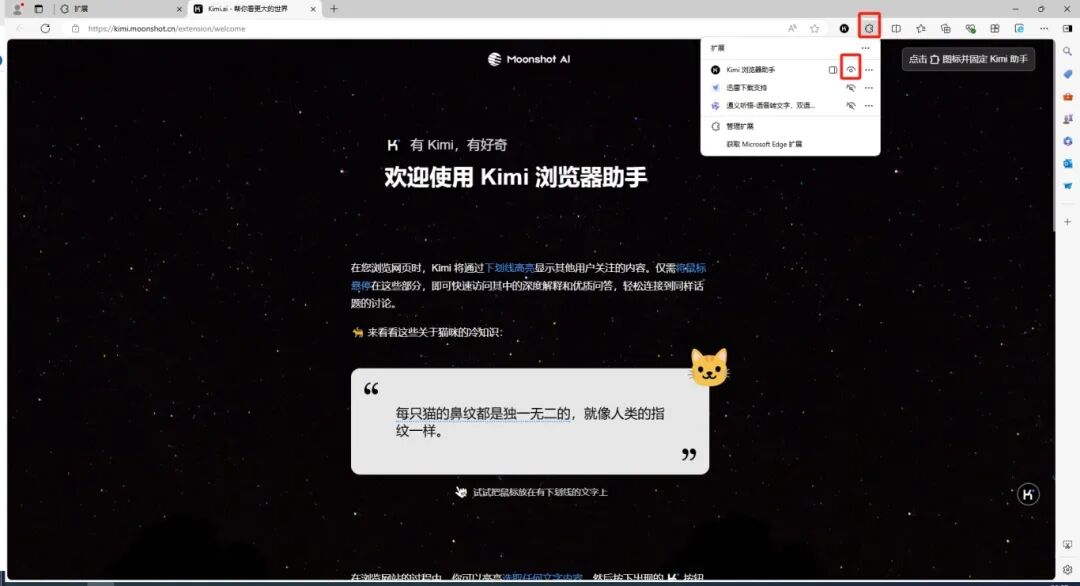Open Edge Settings and more menu
The height and width of the screenshot is (586, 1080).
(1044, 28)
